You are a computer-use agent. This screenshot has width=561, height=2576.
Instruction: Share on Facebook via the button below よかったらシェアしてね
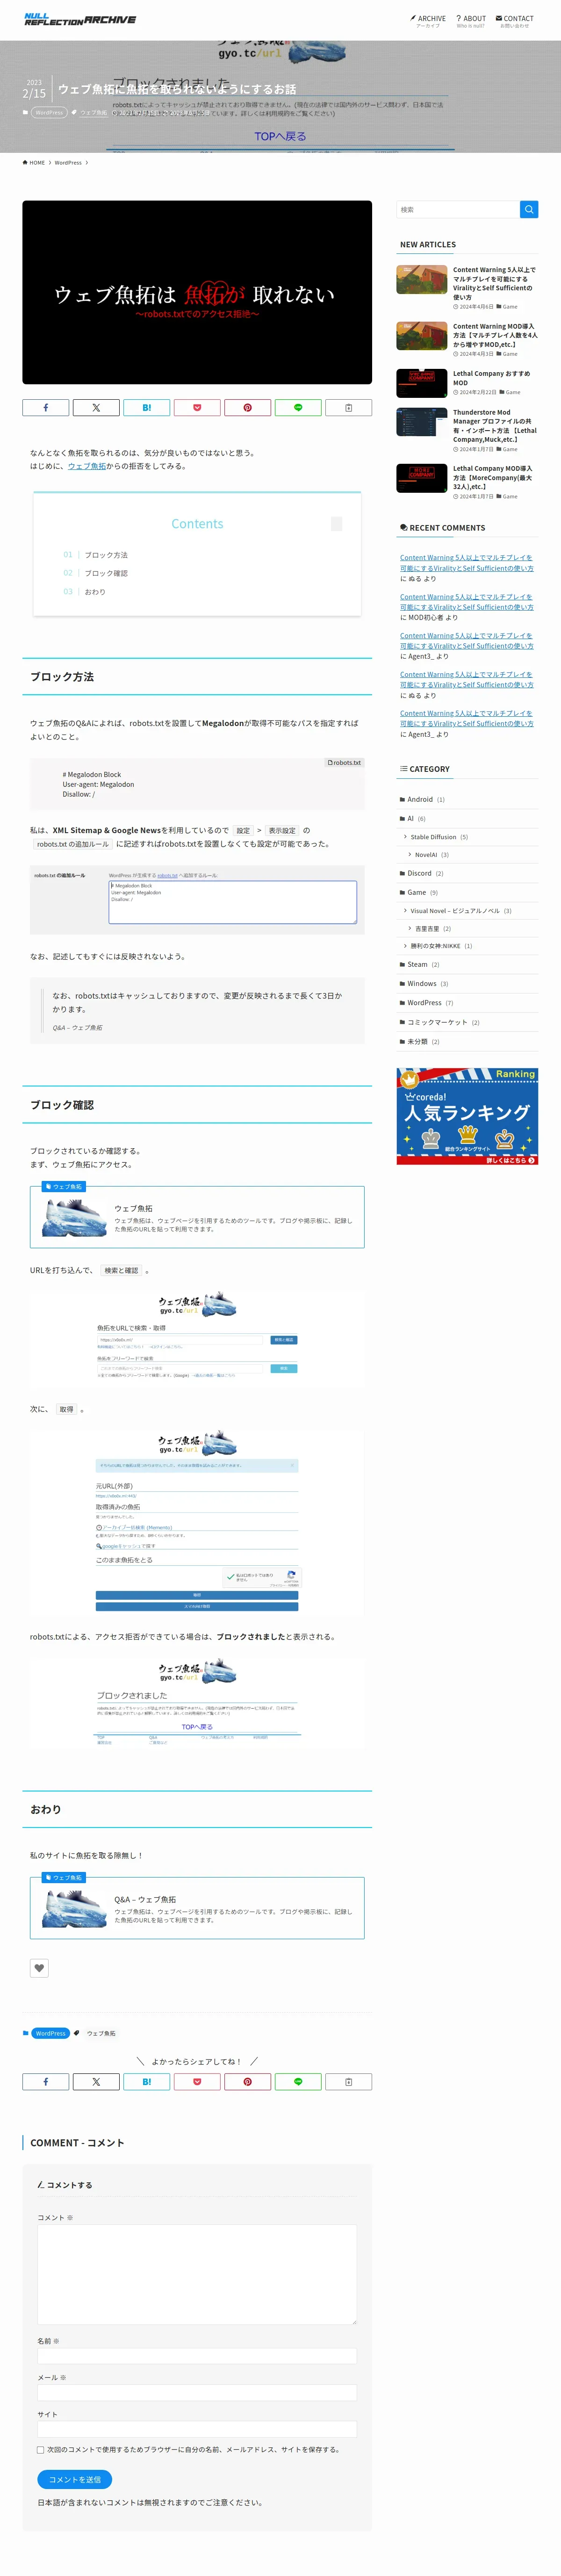pyautogui.click(x=46, y=2082)
